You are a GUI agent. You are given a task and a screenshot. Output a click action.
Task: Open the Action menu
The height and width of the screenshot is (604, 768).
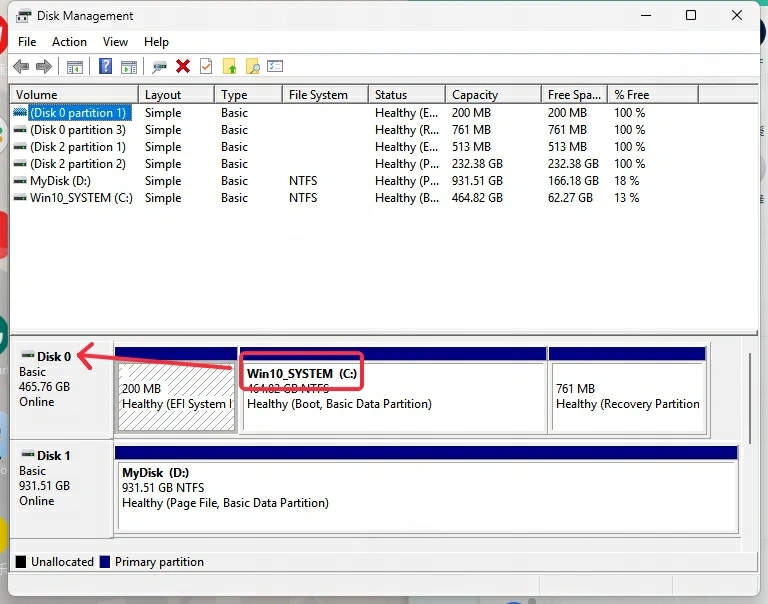[69, 42]
